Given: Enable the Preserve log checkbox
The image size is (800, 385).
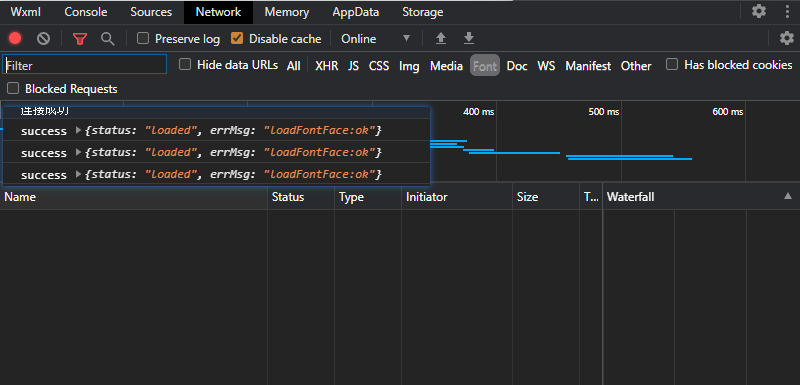Looking at the screenshot, I should point(143,38).
